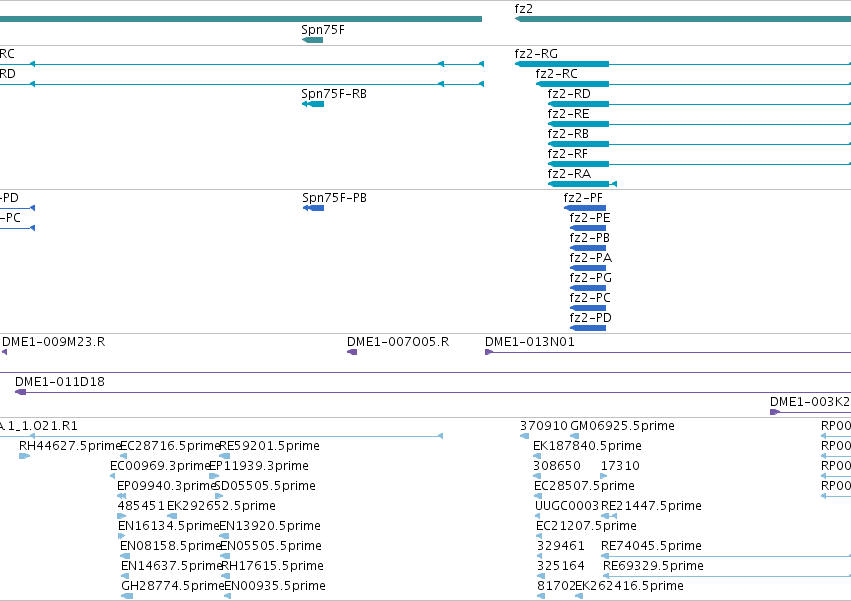Select protein fz2-PB
851x601 pixels.
pos(588,248)
